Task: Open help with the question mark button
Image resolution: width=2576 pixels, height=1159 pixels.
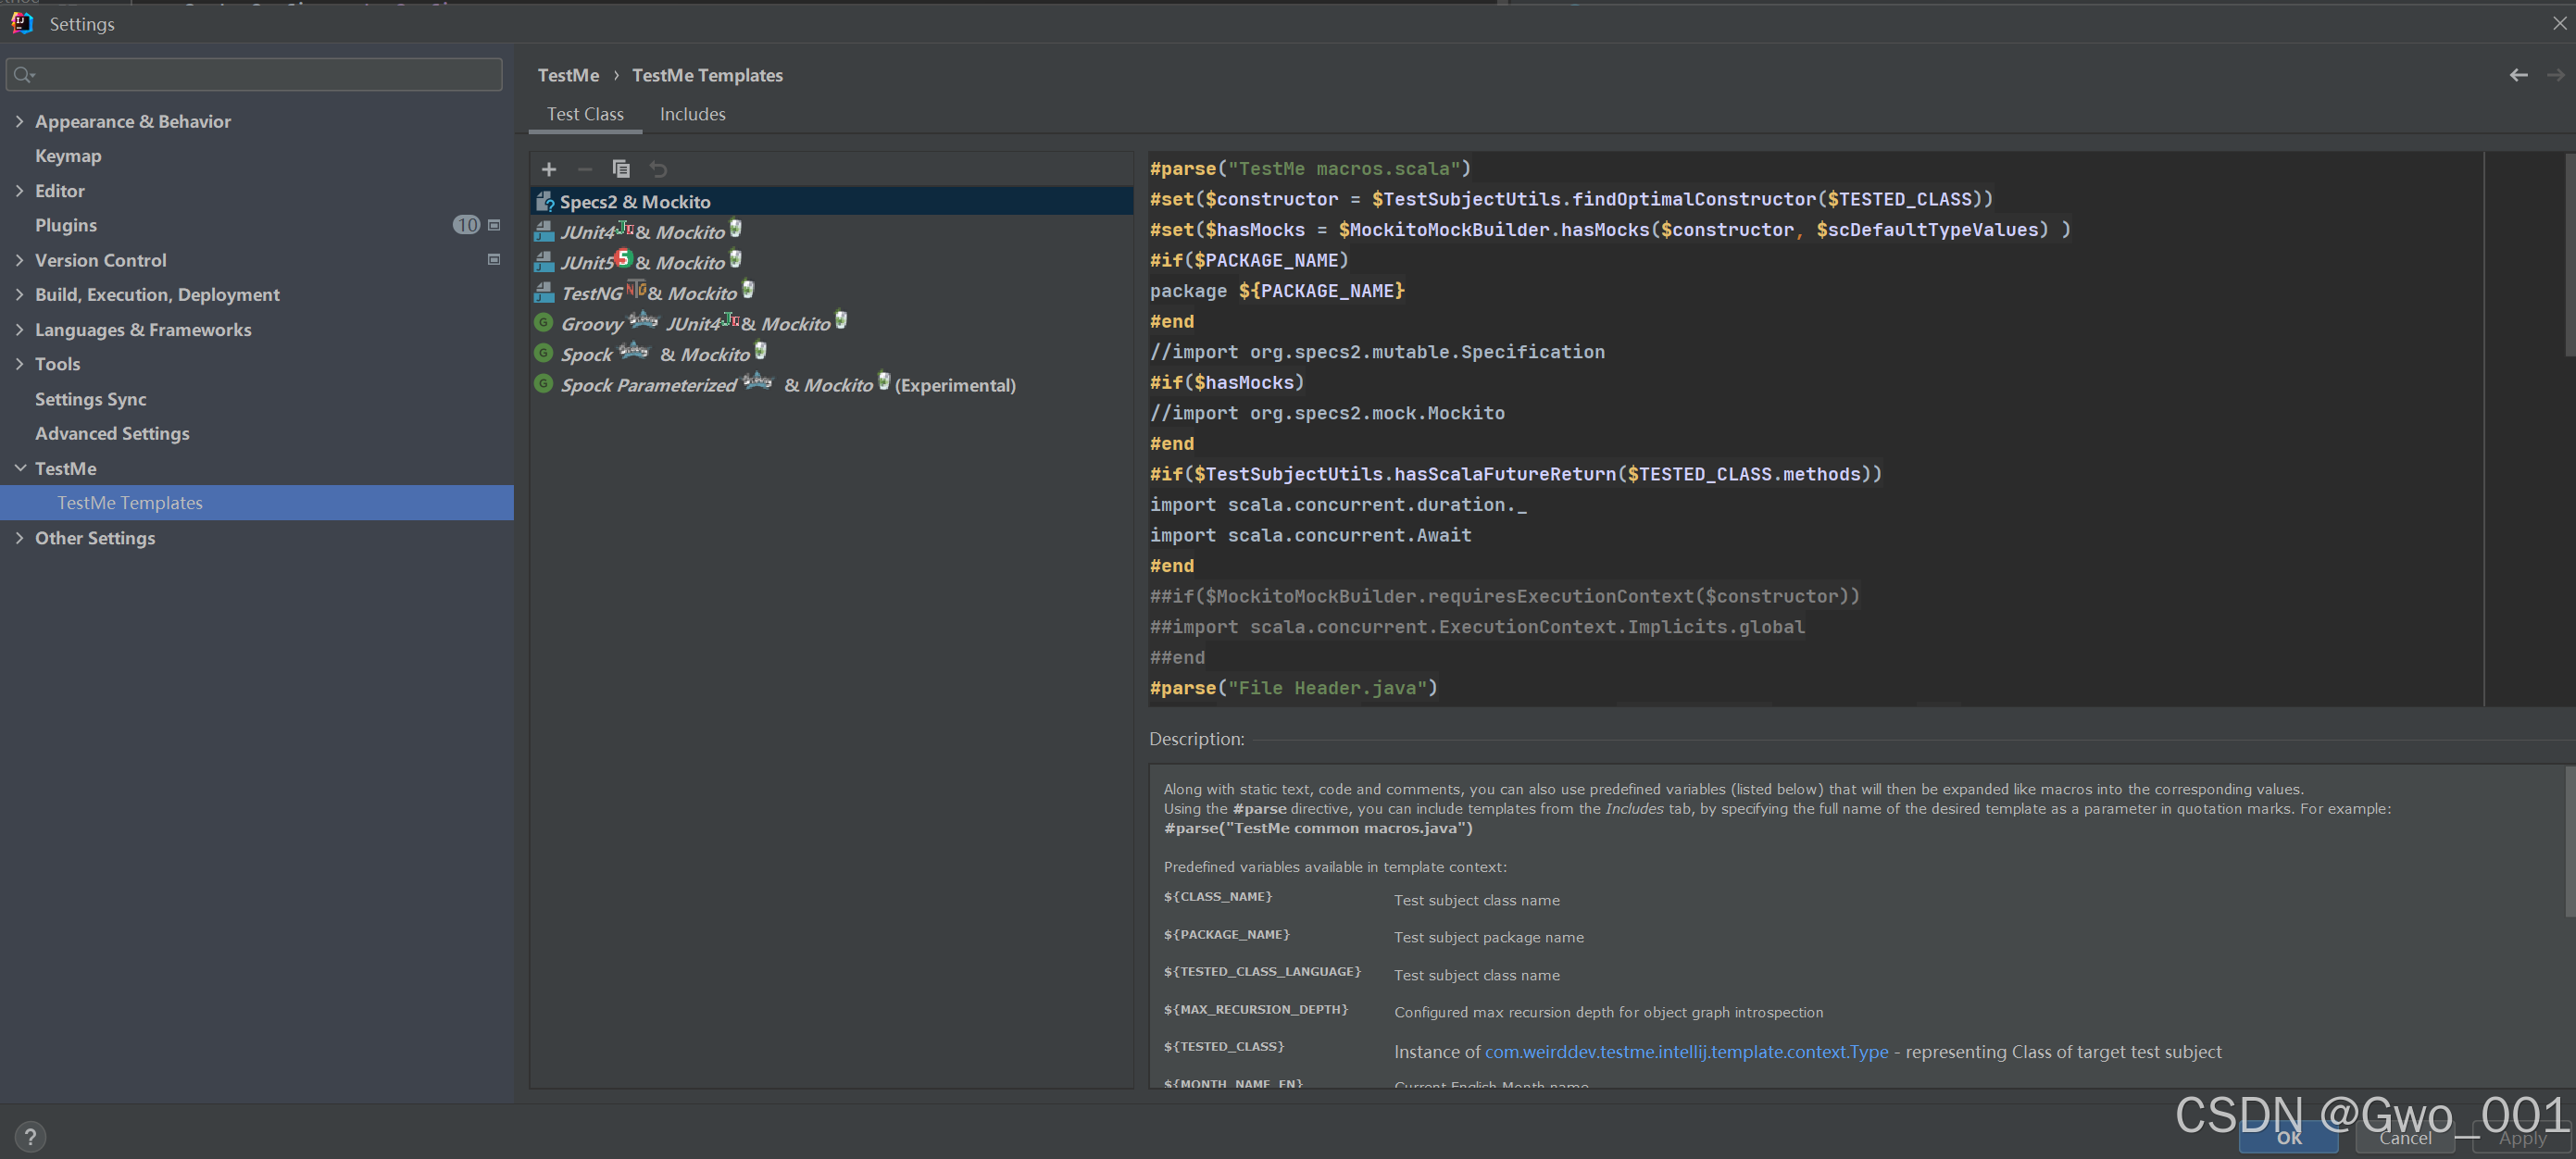Action: [x=30, y=1136]
